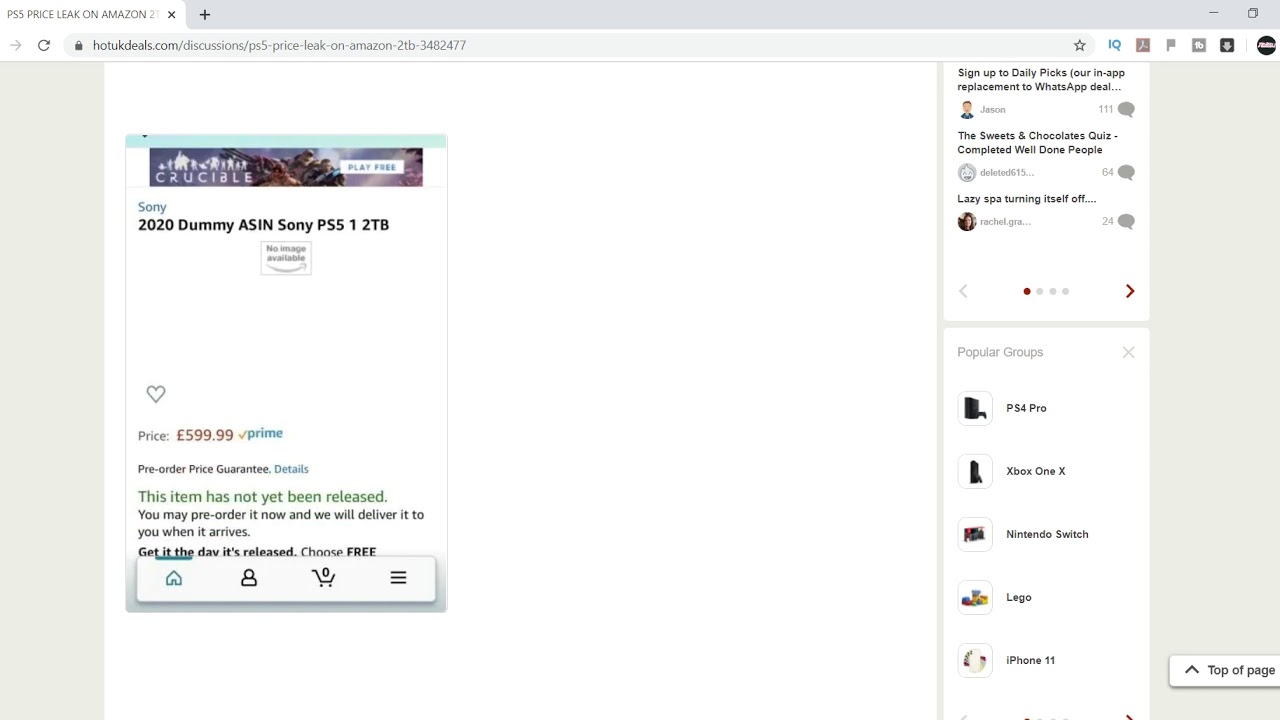The width and height of the screenshot is (1280, 720).
Task: Select the fourth carousel page dot
Action: pos(1066,291)
